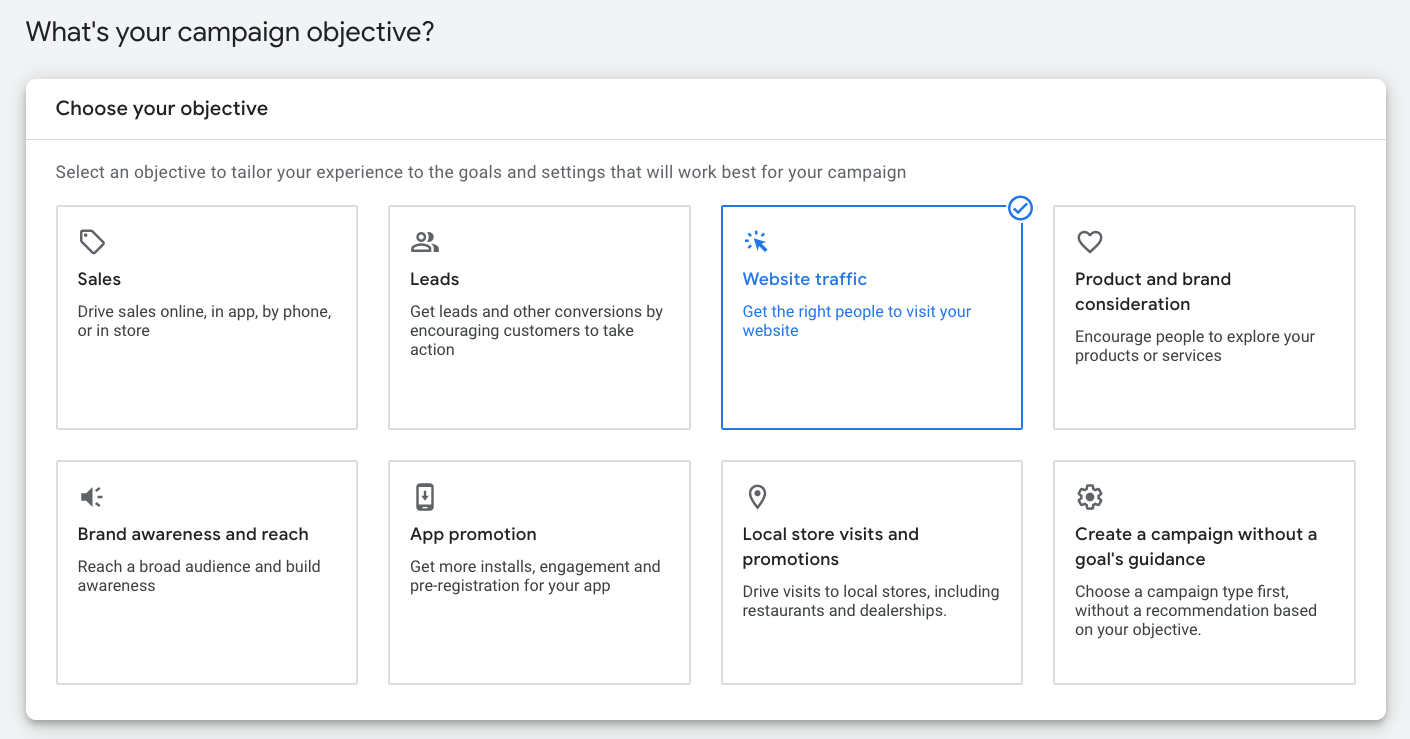The image size is (1410, 739).
Task: Click 'Reach a broad audience and build awareness'
Action: click(x=199, y=576)
